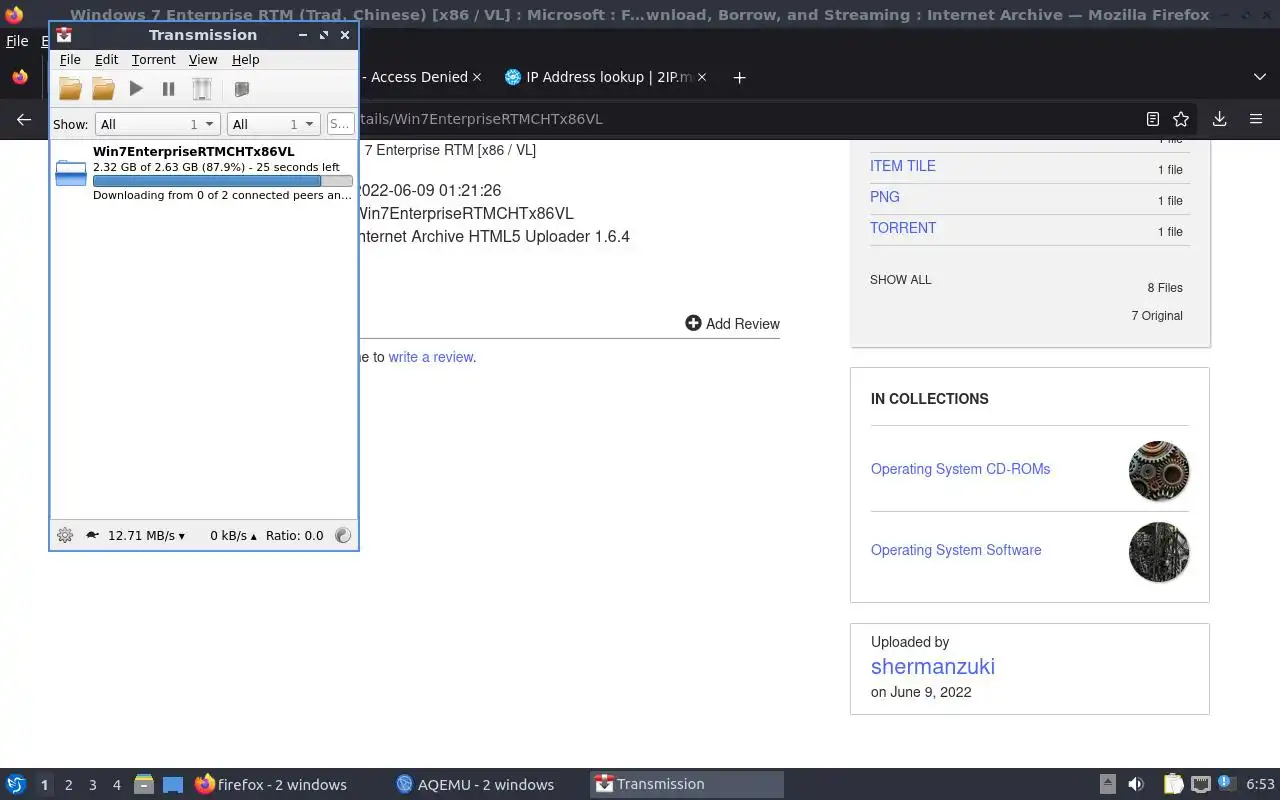This screenshot has width=1280, height=800.
Task: Remove the torrent using the trash icon
Action: pos(202,89)
